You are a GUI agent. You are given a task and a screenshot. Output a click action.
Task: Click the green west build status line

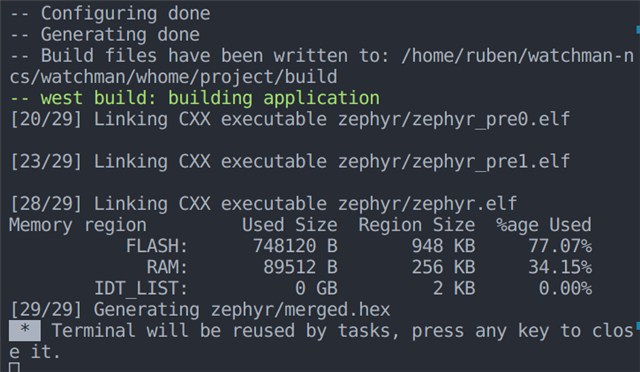pos(195,98)
